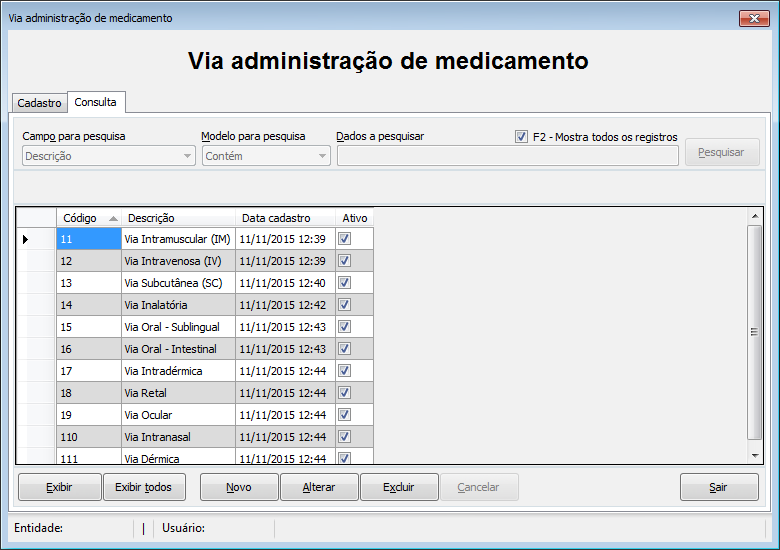Click the Alterar button
Image resolution: width=780 pixels, height=550 pixels.
pos(319,487)
